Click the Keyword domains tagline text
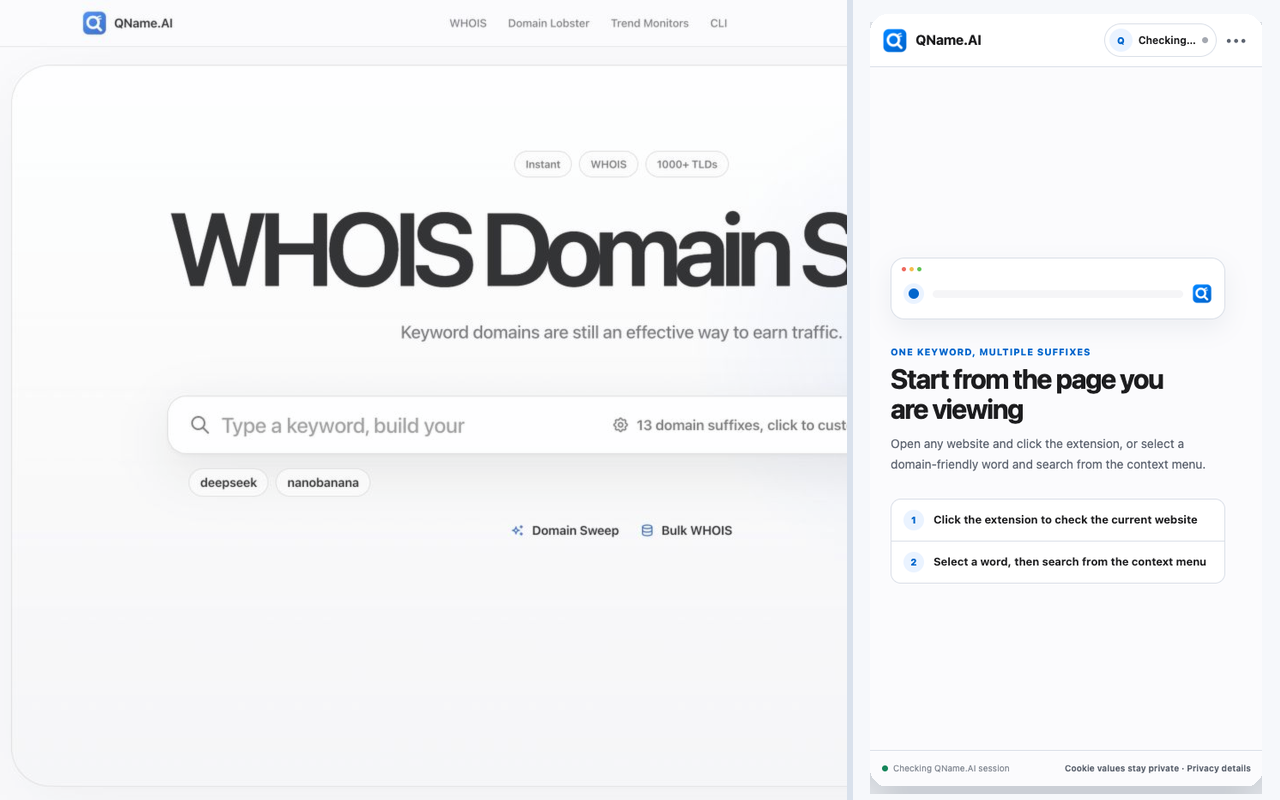Image resolution: width=1280 pixels, height=800 pixels. click(x=621, y=332)
